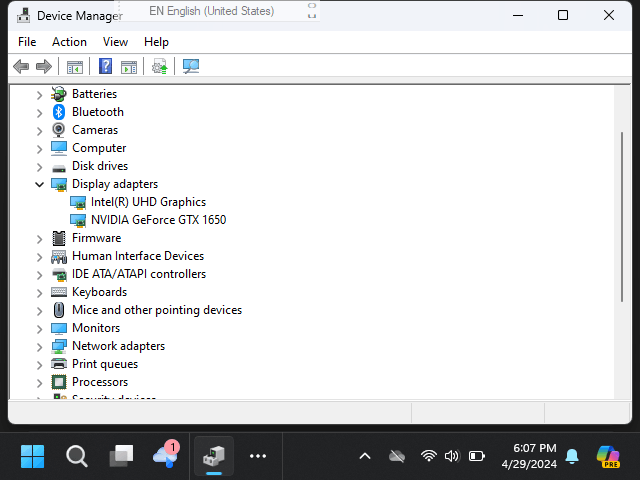Open the Windows Start menu
This screenshot has width=640, height=480.
tap(32, 456)
